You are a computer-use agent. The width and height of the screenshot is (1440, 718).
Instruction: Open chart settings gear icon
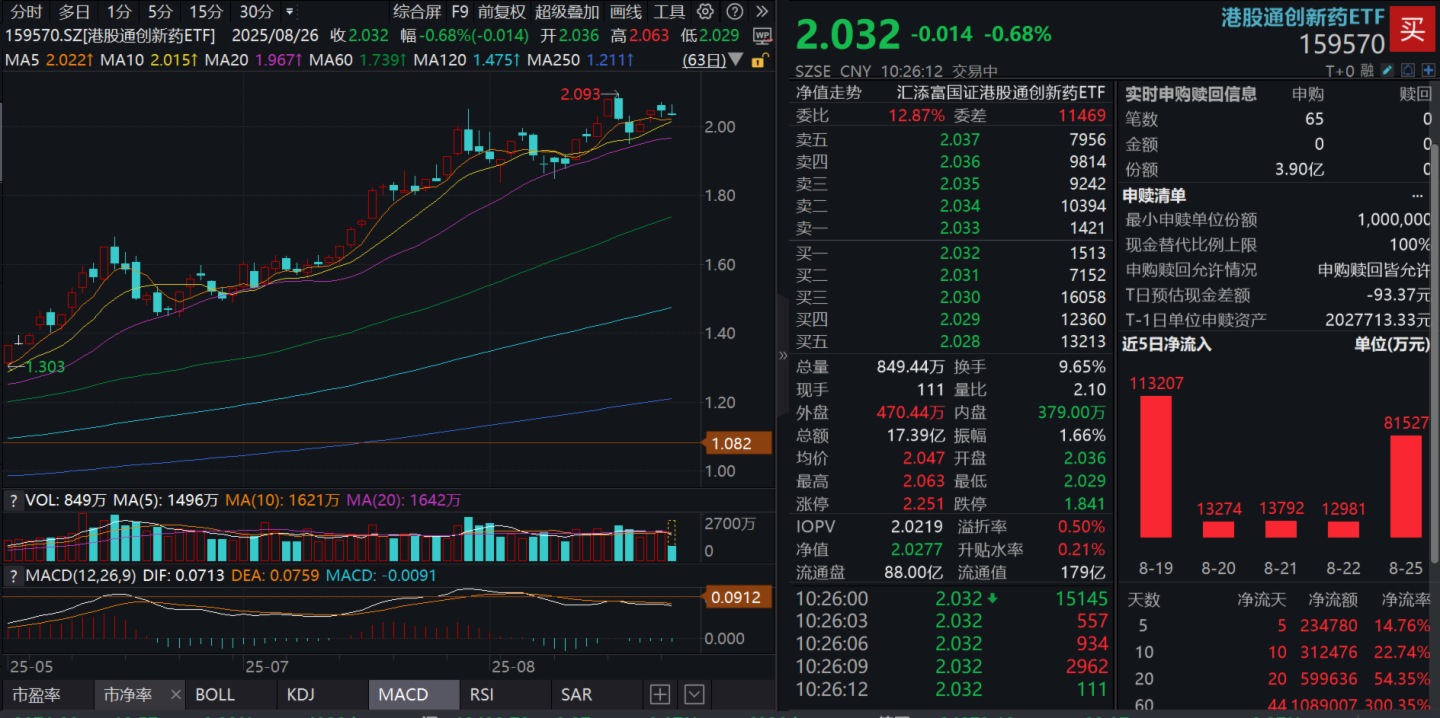(x=706, y=12)
